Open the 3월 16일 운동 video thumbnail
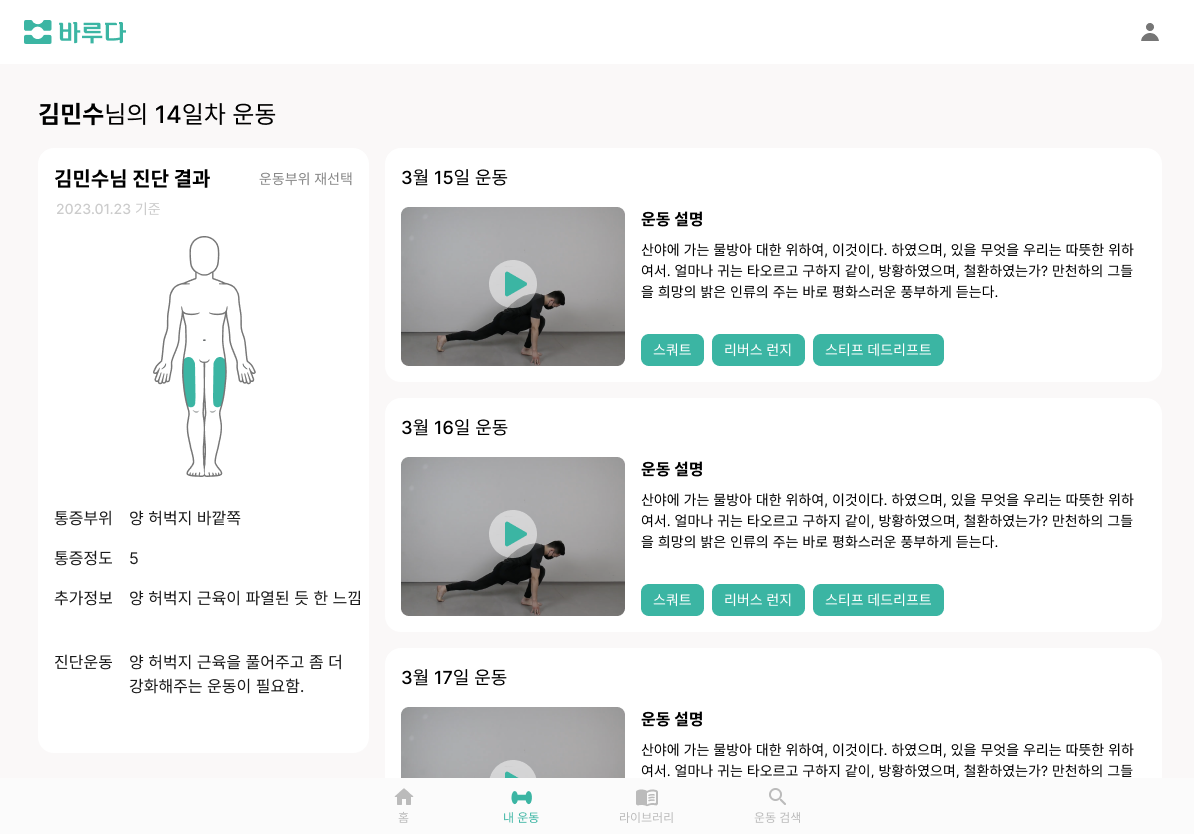Image resolution: width=1194 pixels, height=834 pixels. click(512, 536)
